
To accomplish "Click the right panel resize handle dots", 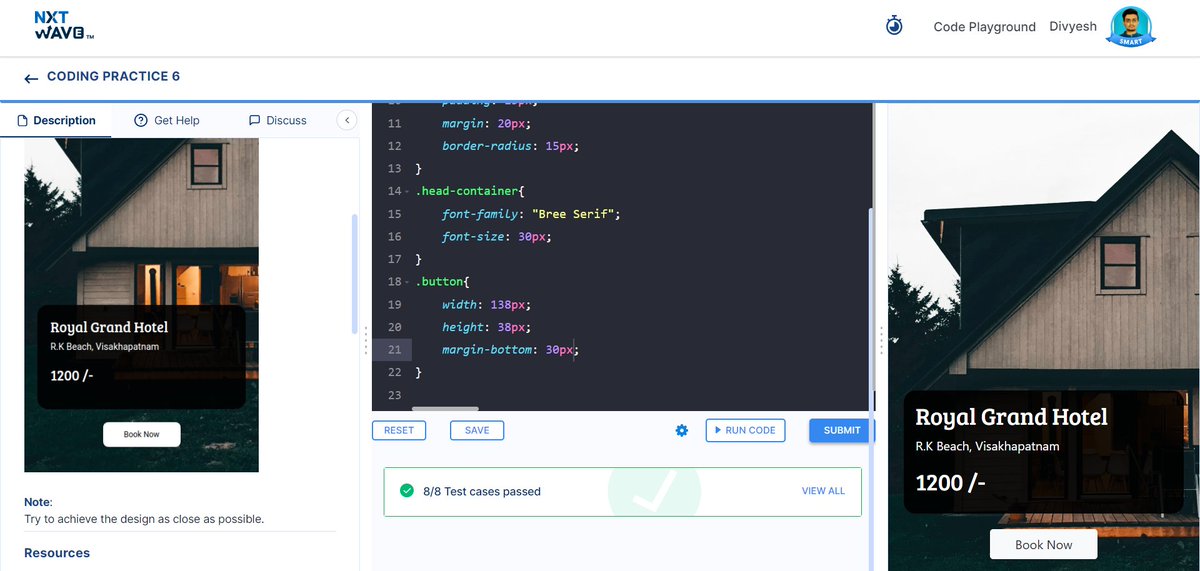I will pos(881,340).
